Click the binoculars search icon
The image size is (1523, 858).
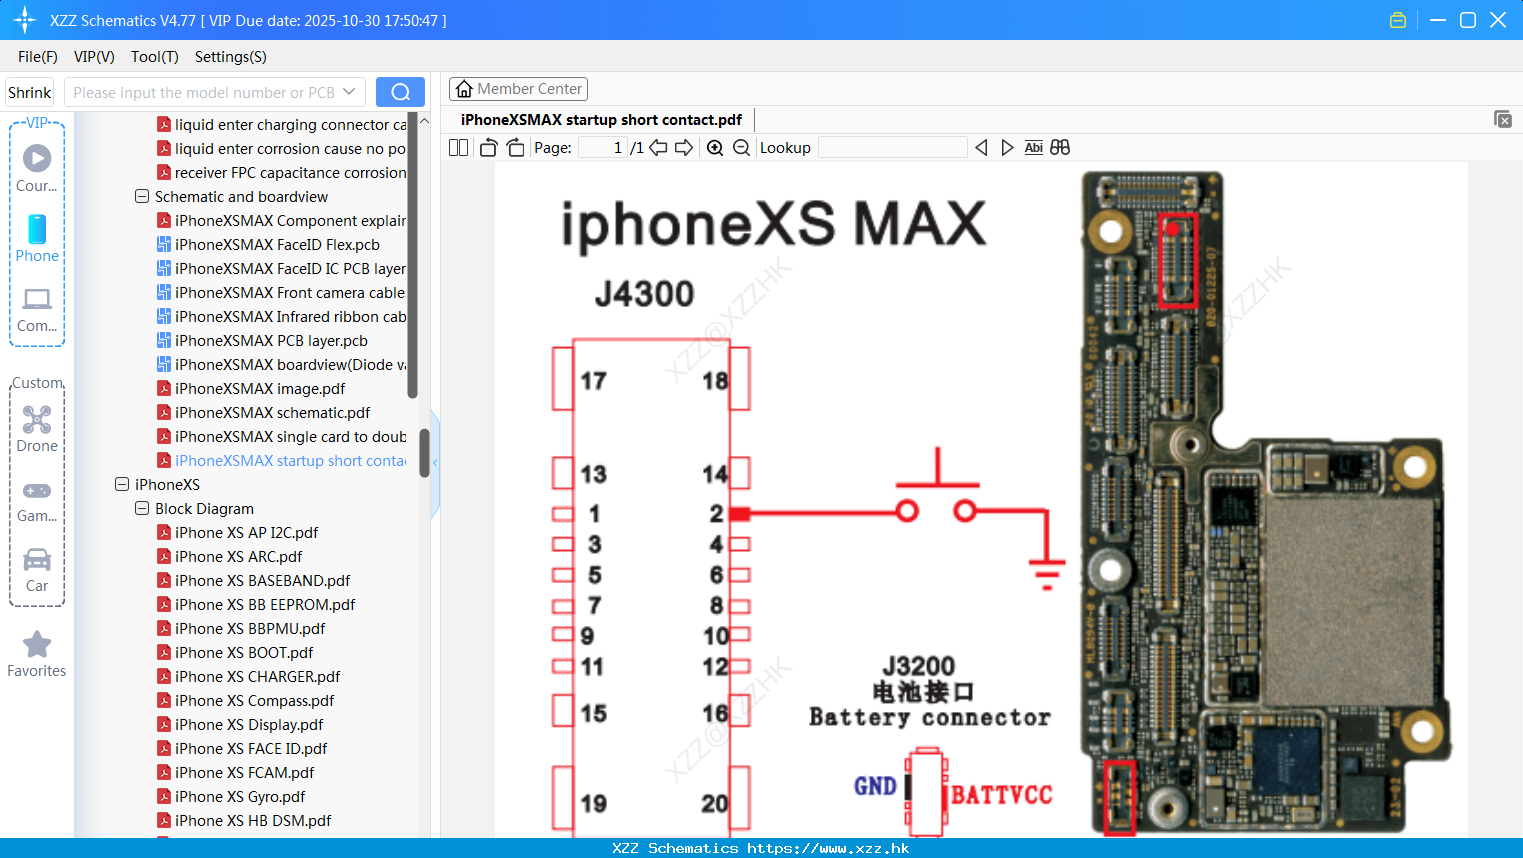tap(1060, 147)
